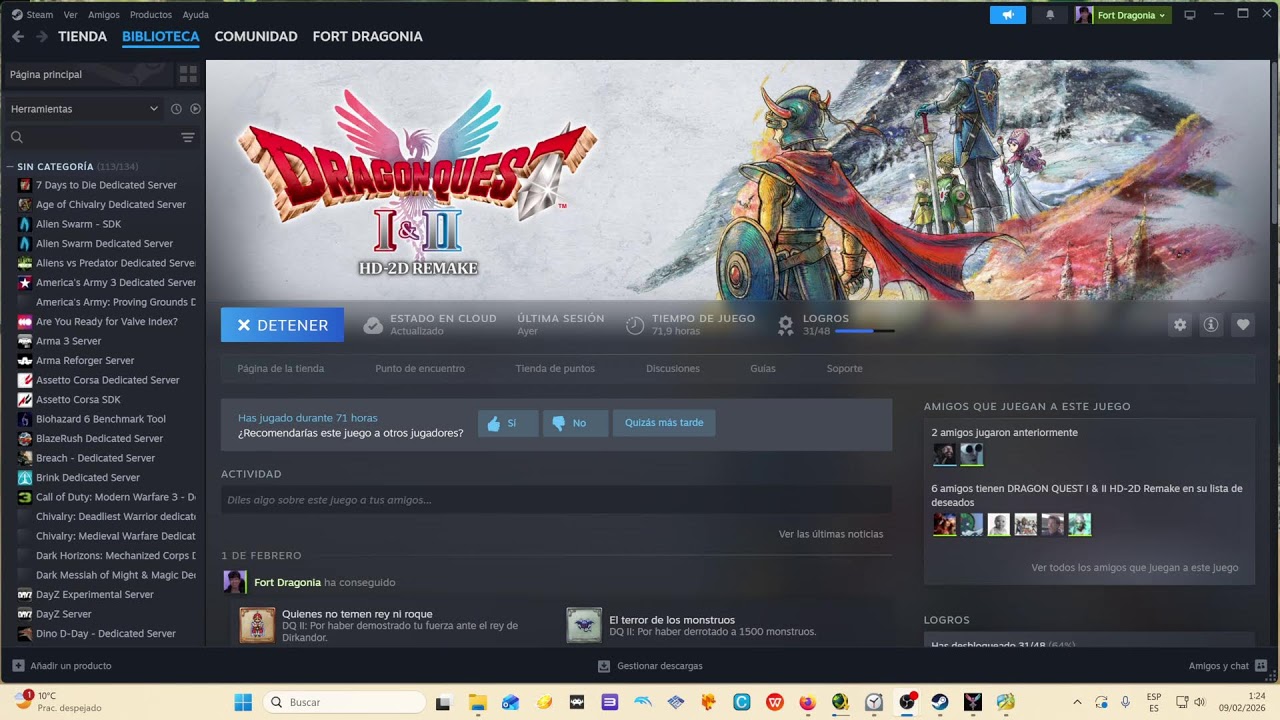
Task: Select '7 Days to Die Dedicated Server'
Action: point(106,185)
